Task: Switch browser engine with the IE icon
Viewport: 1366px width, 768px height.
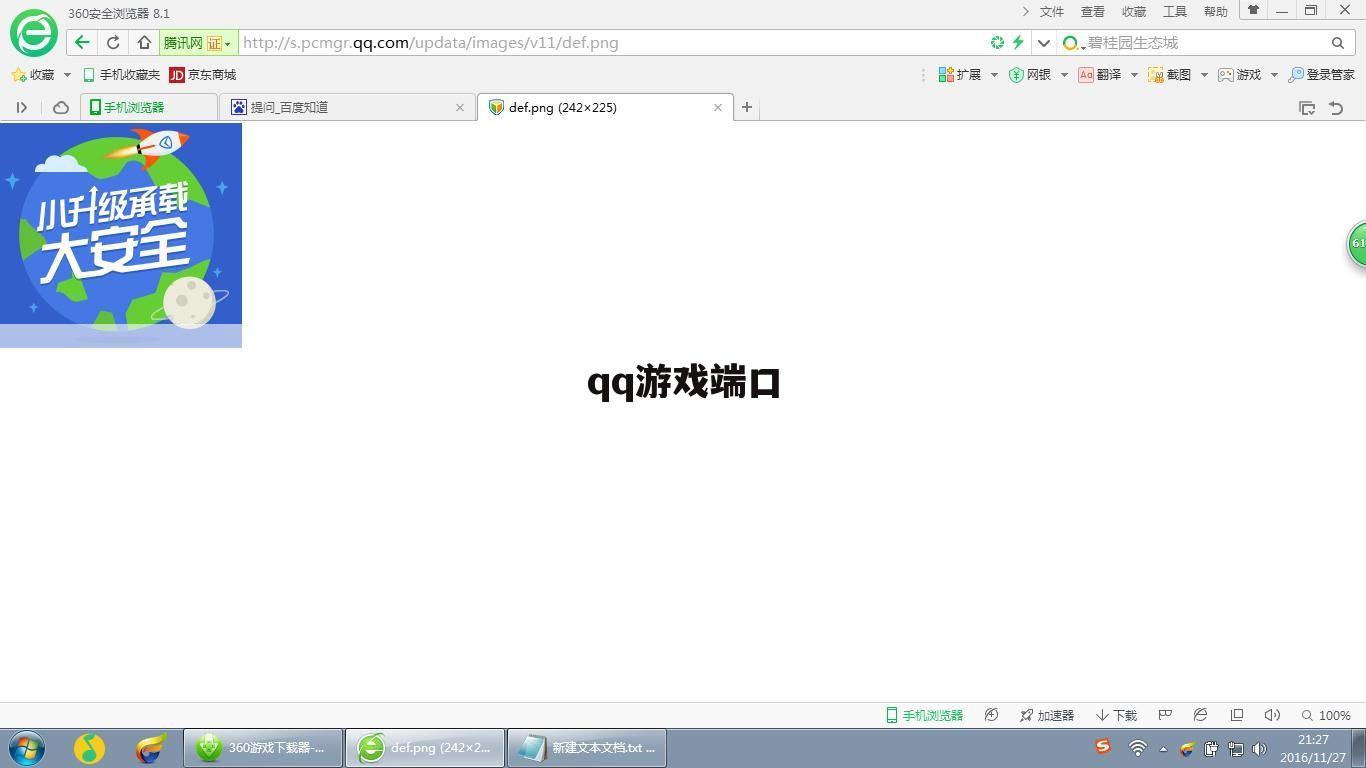Action: (x=1200, y=715)
